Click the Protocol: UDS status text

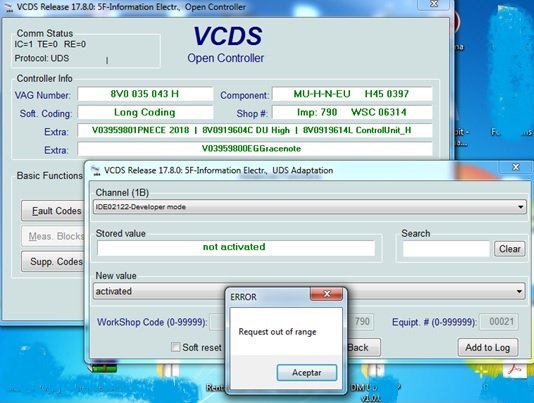(x=42, y=58)
